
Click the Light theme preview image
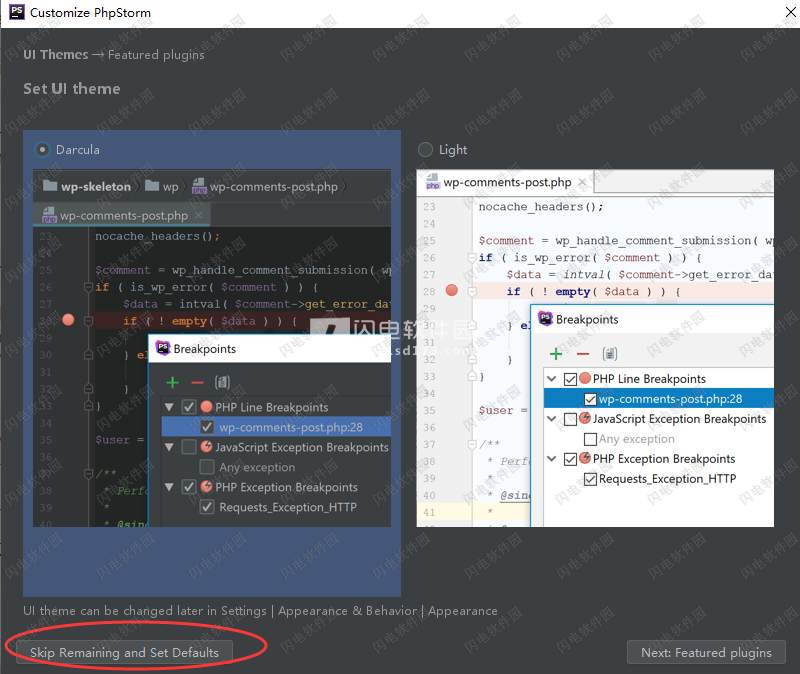595,348
